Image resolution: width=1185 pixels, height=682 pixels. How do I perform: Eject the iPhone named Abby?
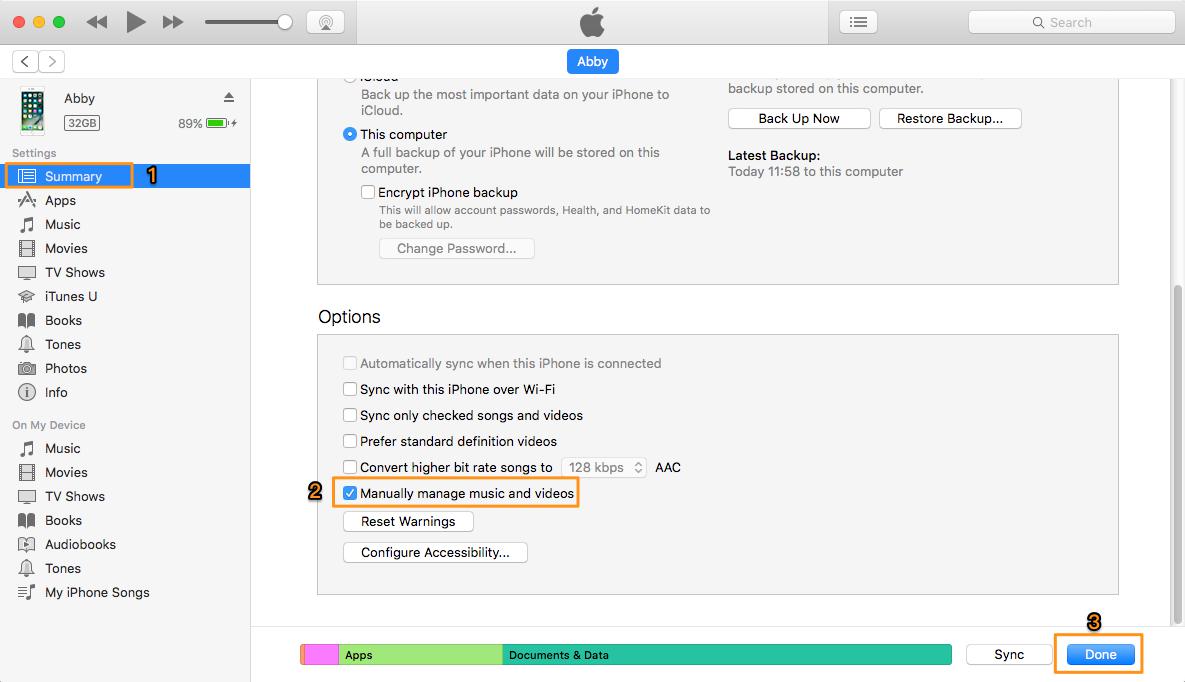[228, 98]
